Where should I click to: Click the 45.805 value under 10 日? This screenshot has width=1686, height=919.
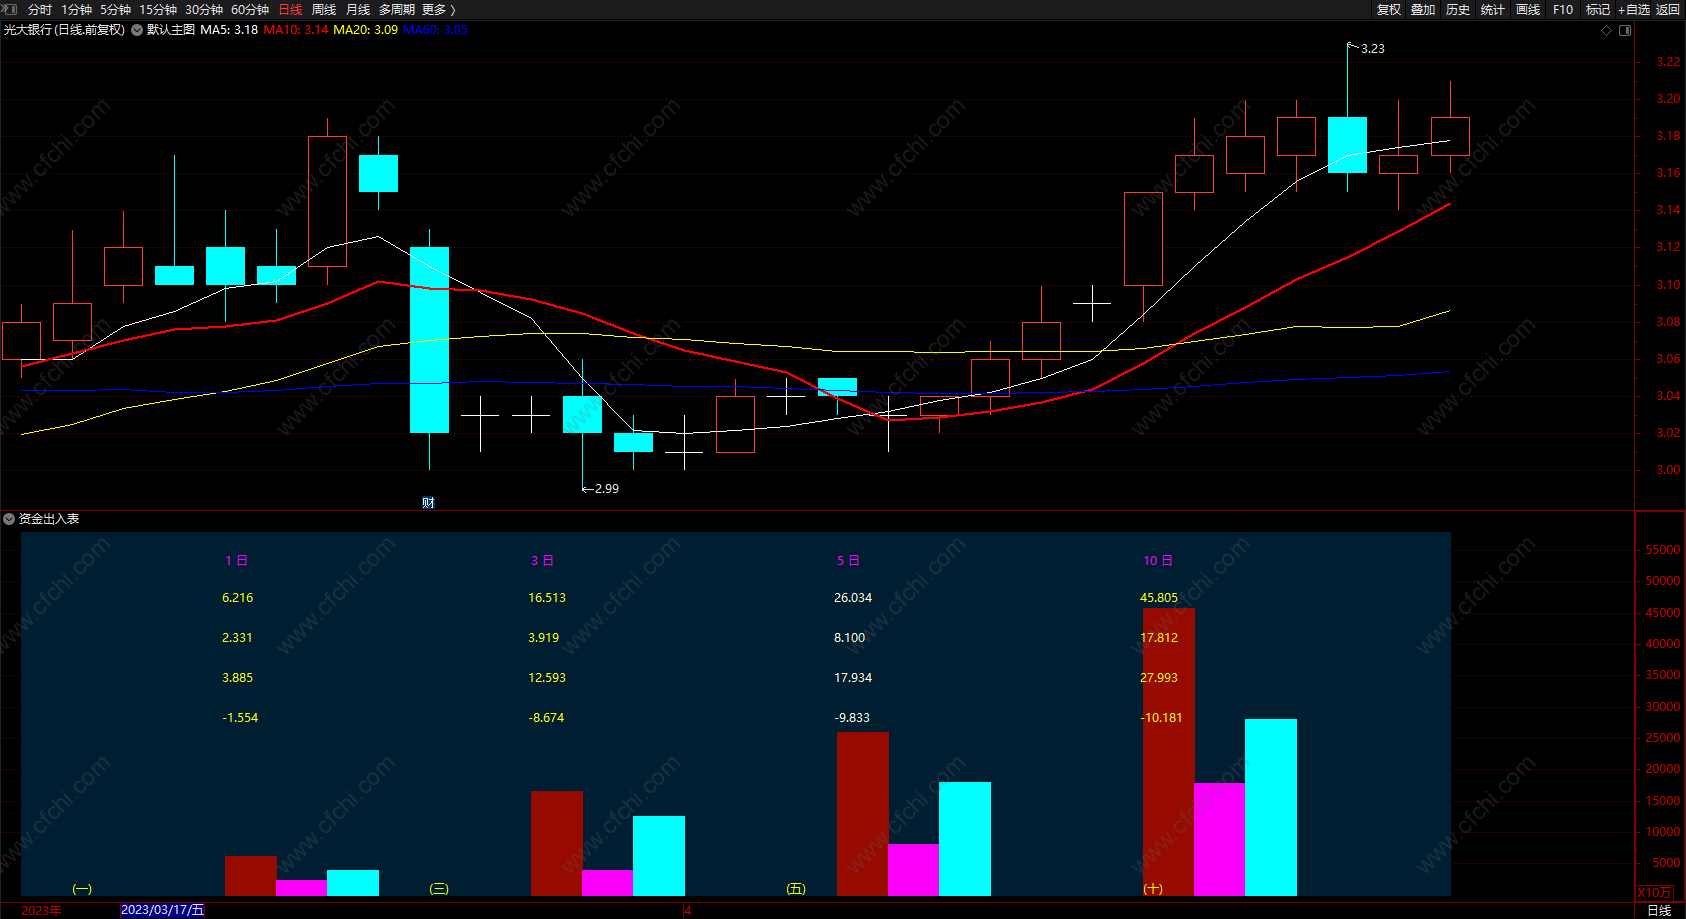1159,598
